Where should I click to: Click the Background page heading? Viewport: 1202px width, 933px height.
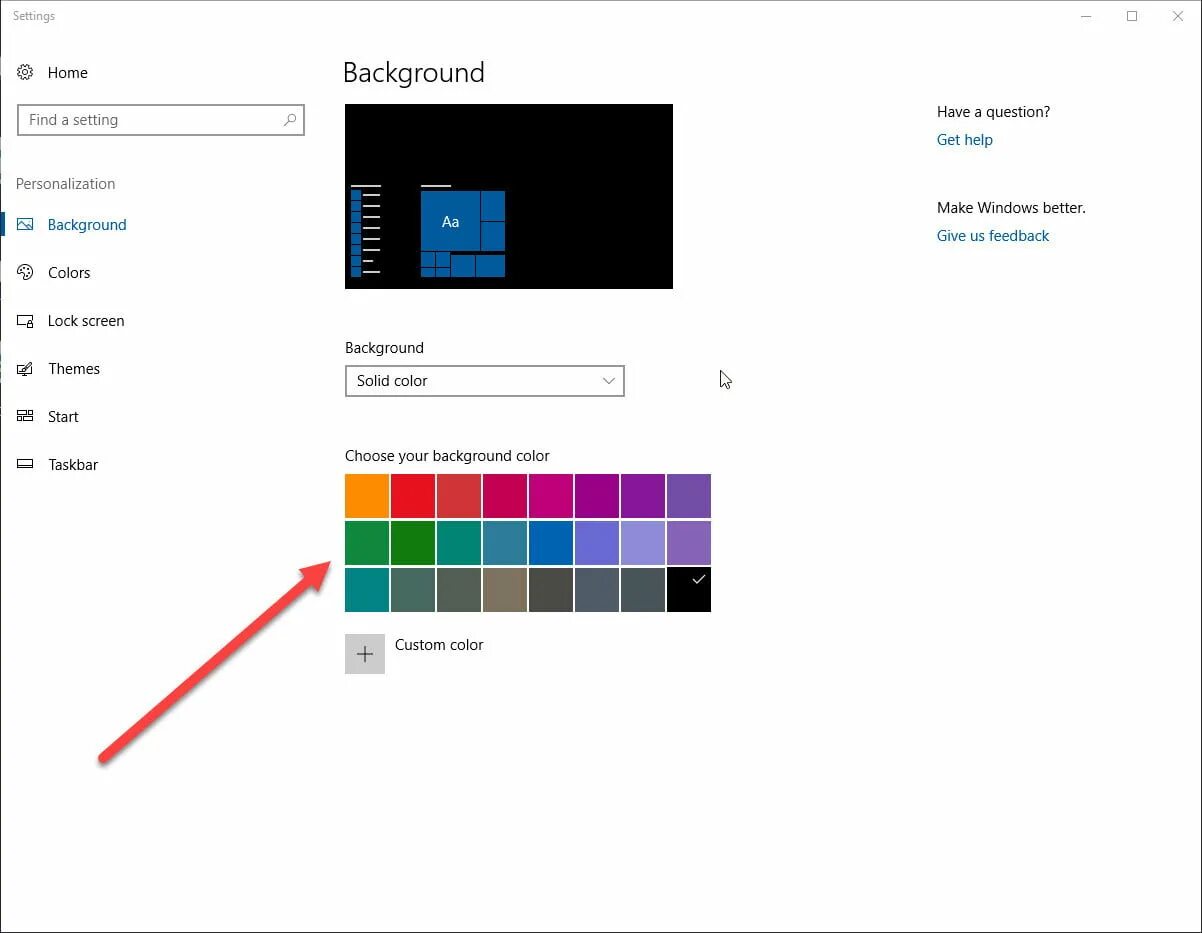[414, 73]
